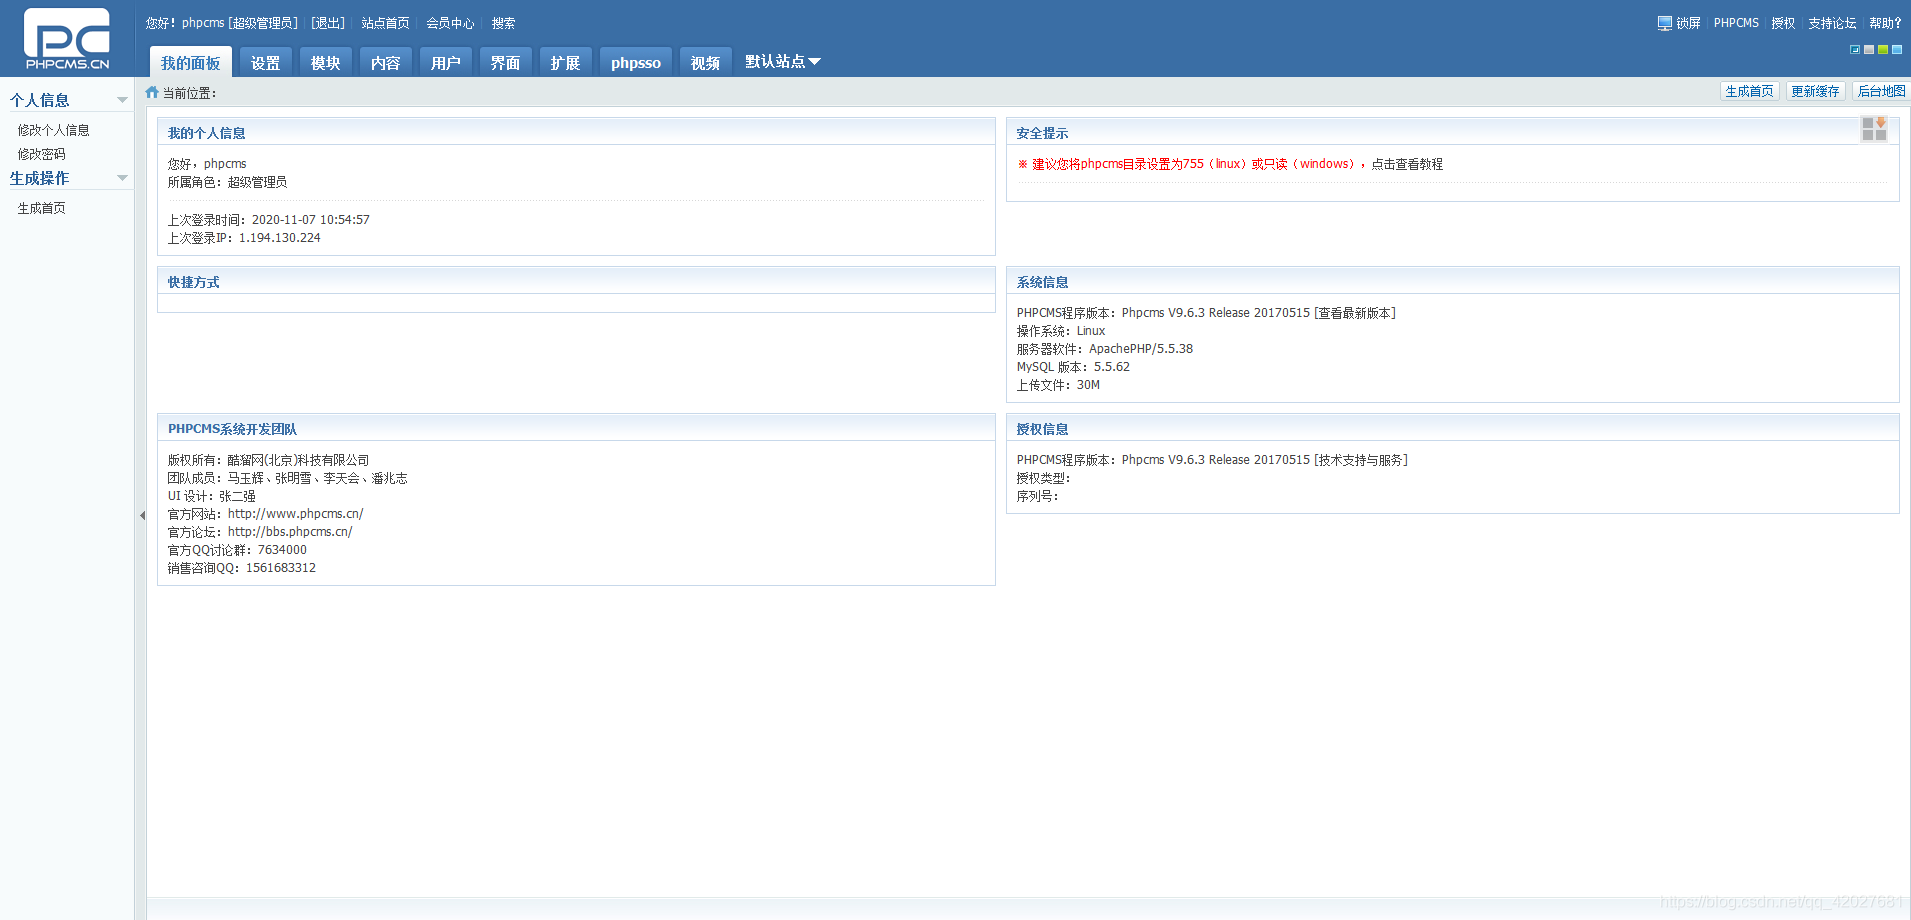The image size is (1911, 920).
Task: Click the 个人信息 sidebar heading
Action: [x=40, y=100]
